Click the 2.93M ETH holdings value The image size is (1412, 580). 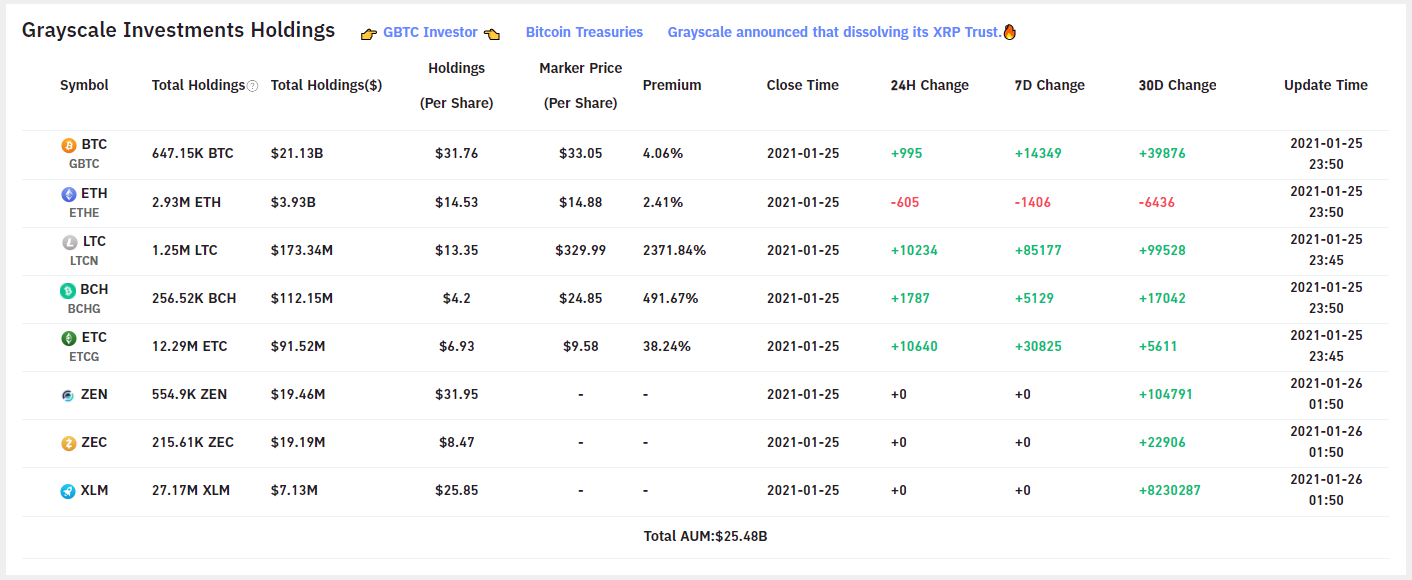(x=186, y=202)
